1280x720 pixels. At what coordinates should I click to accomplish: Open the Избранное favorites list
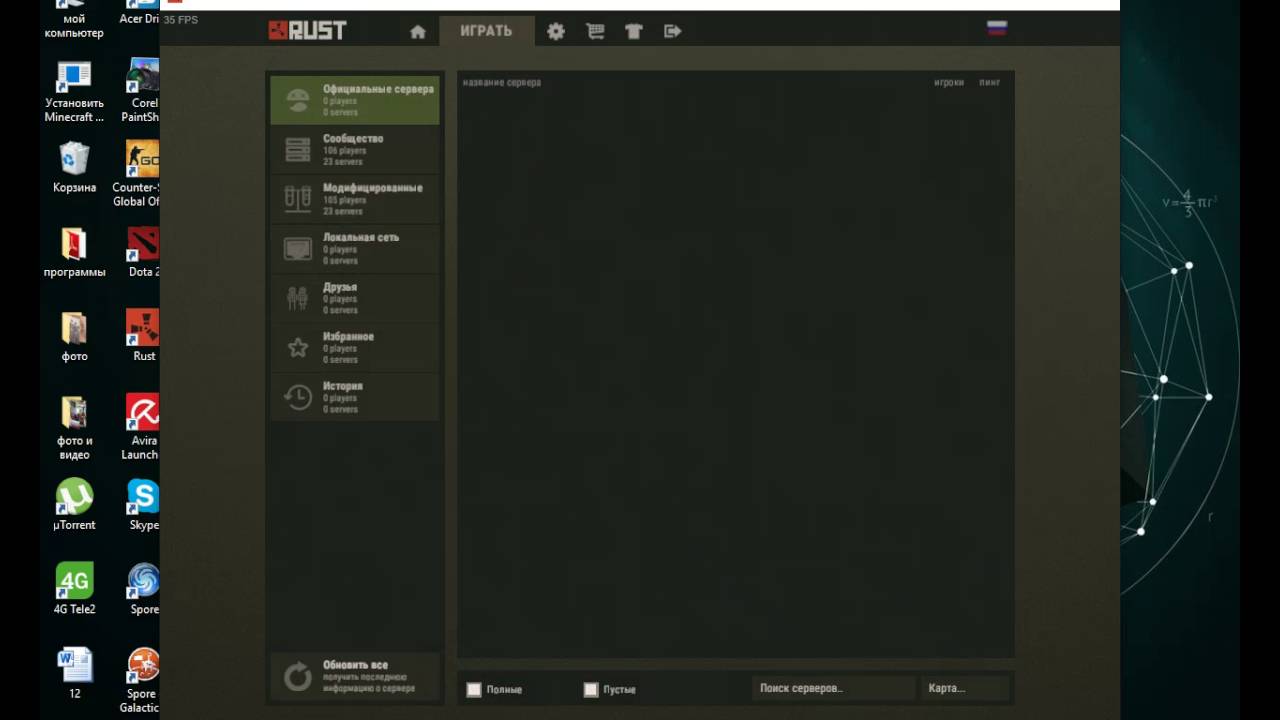click(x=355, y=348)
